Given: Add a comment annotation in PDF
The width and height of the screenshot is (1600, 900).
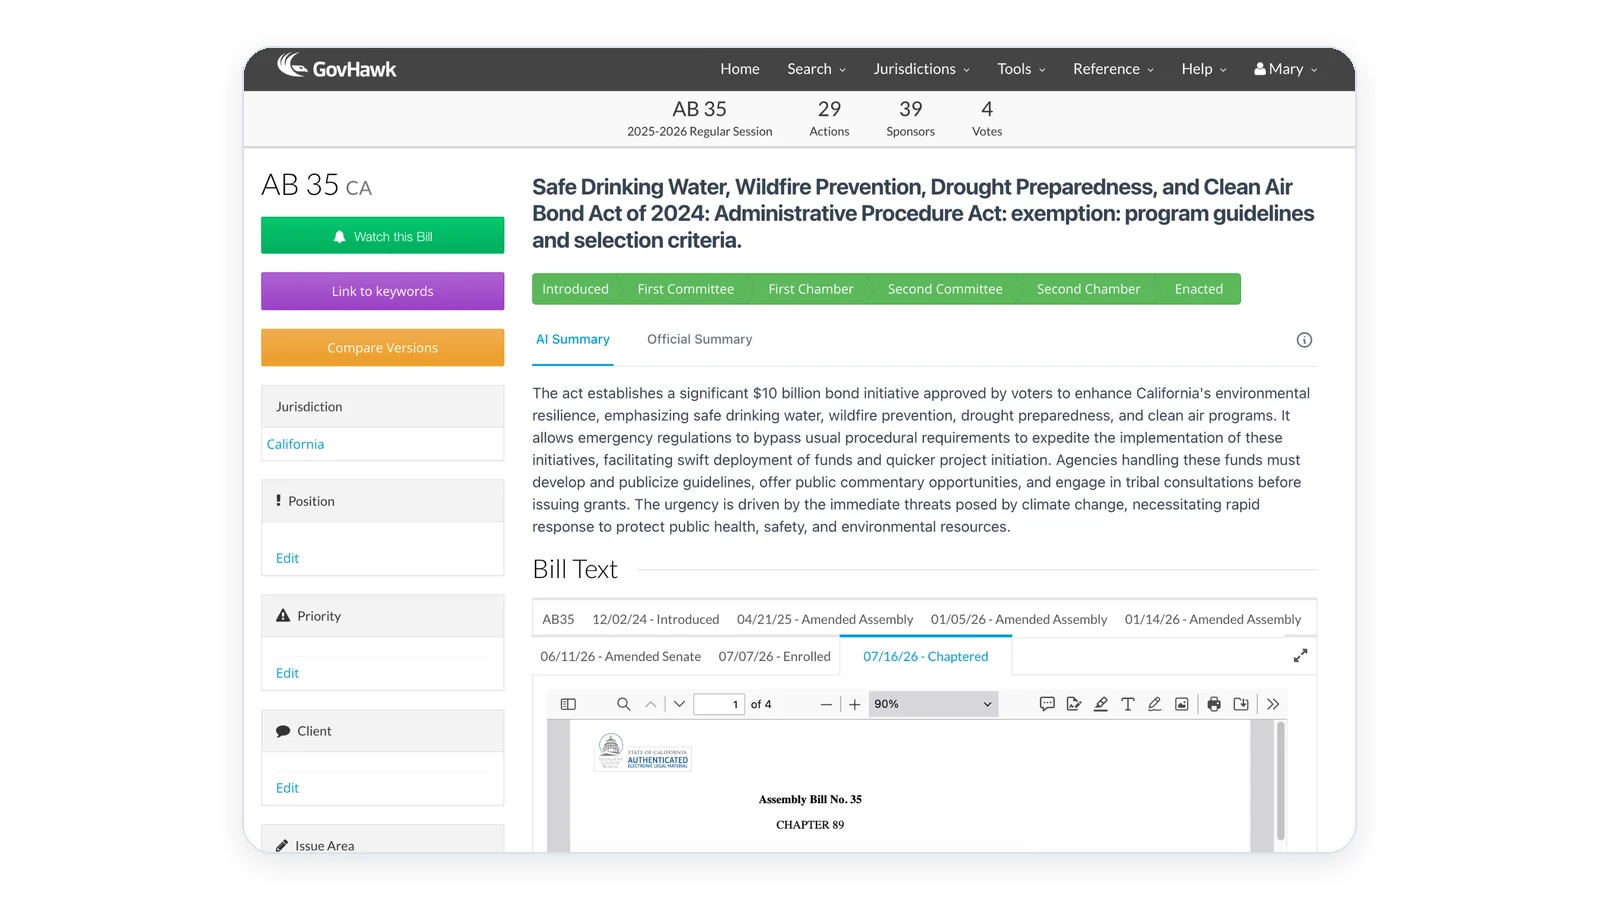Looking at the screenshot, I should (1047, 704).
